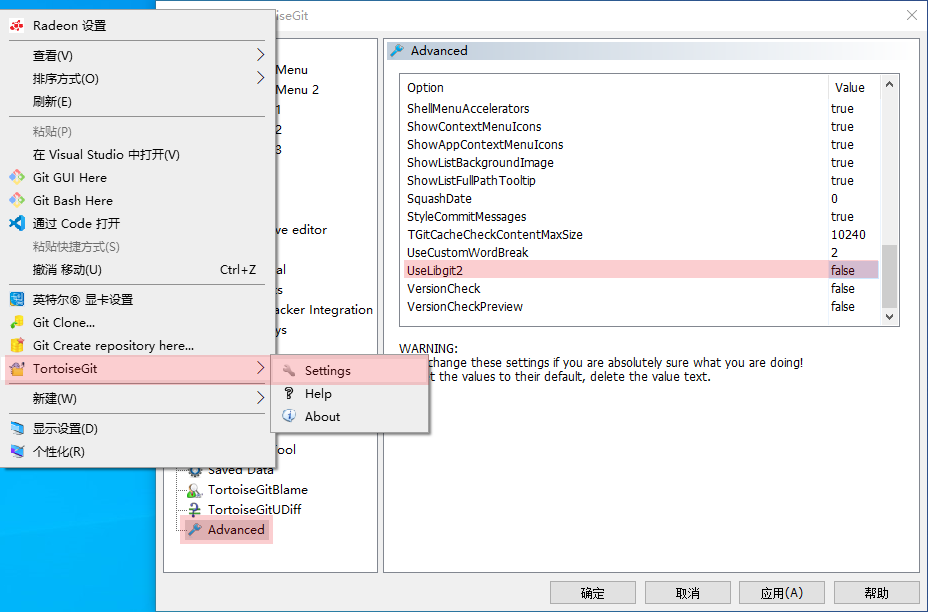Click the display settings monitor icon
The image size is (928, 612).
pos(17,429)
